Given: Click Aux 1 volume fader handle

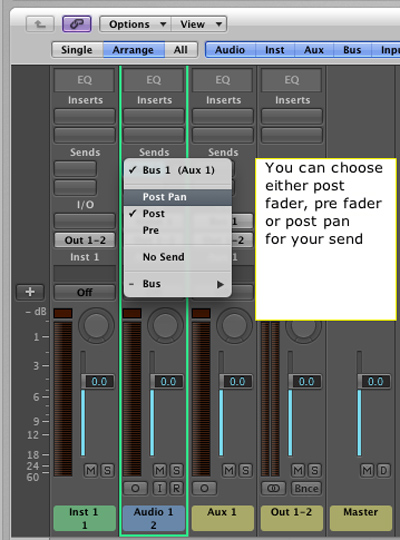Looking at the screenshot, I should (x=236, y=382).
